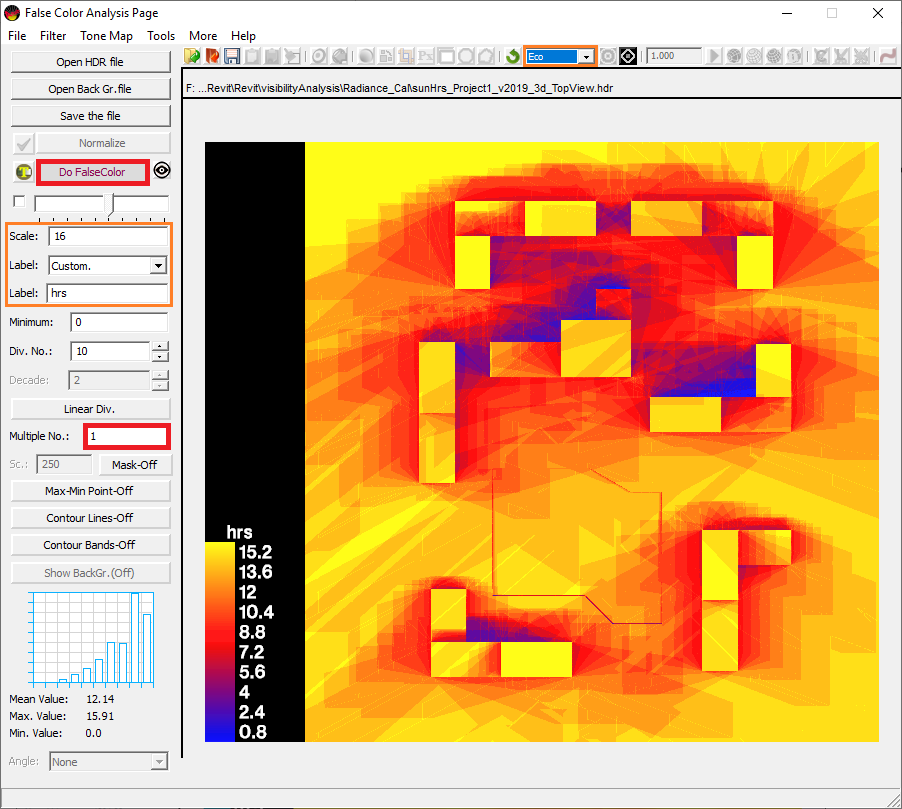This screenshot has height=809, width=902.
Task: Click the Px pixel toolbar icon
Action: click(426, 56)
